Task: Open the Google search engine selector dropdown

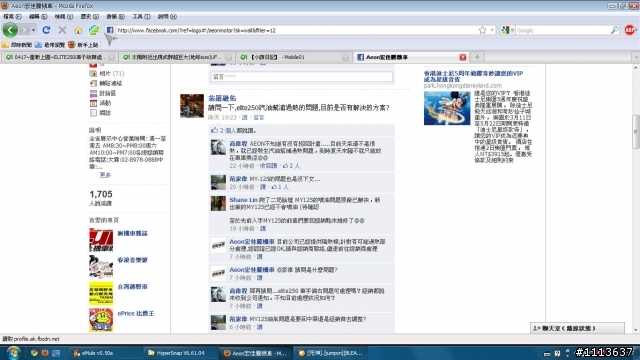Action: [507, 30]
